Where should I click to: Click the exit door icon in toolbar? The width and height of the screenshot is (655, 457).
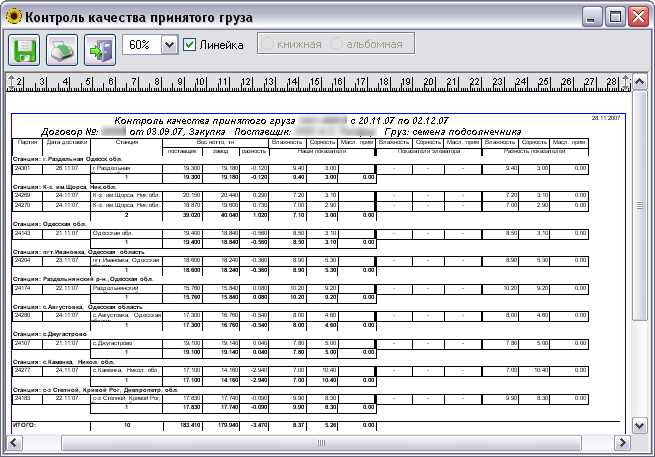click(x=99, y=48)
